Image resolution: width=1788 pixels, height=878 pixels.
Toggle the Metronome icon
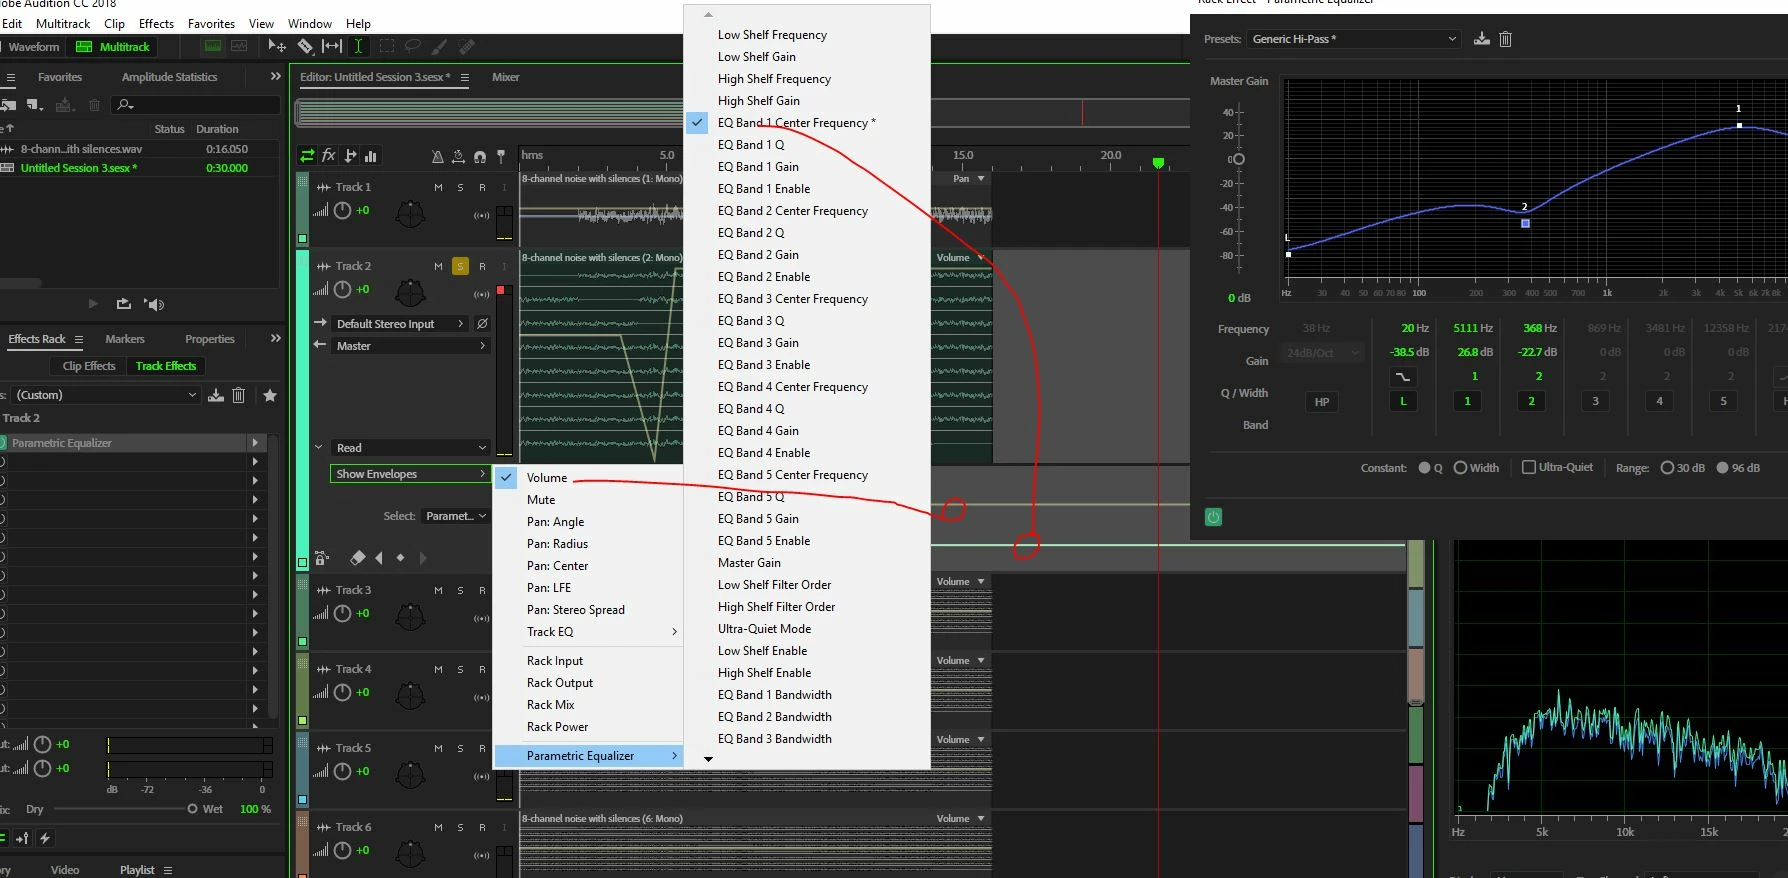click(437, 156)
